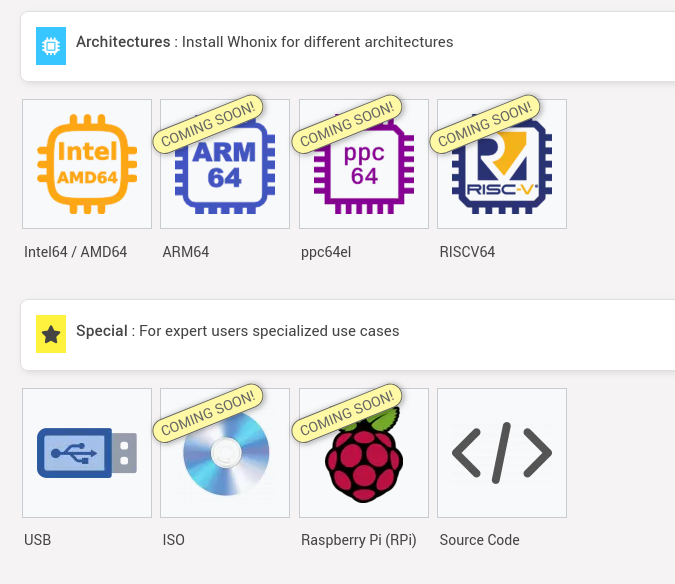Image resolution: width=675 pixels, height=584 pixels.
Task: Follow the RISCV64 label link
Action: 467,252
